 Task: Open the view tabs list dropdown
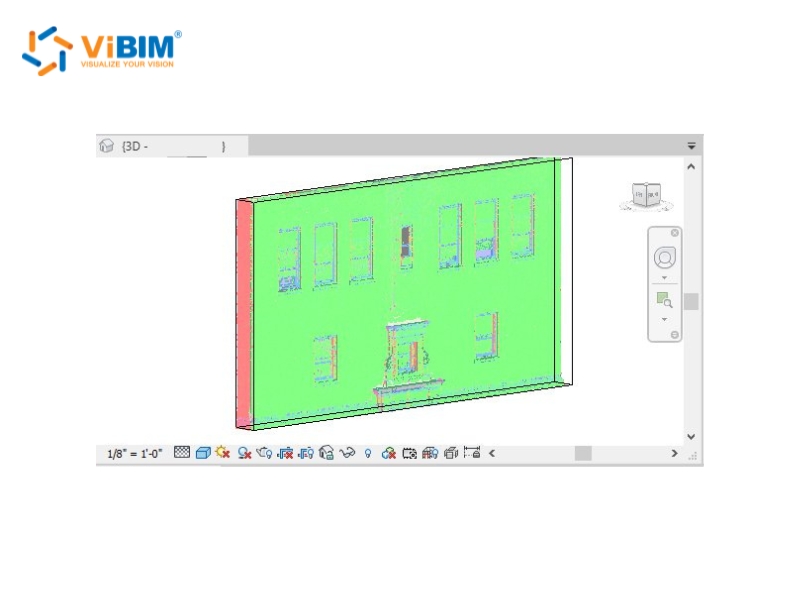(x=691, y=146)
